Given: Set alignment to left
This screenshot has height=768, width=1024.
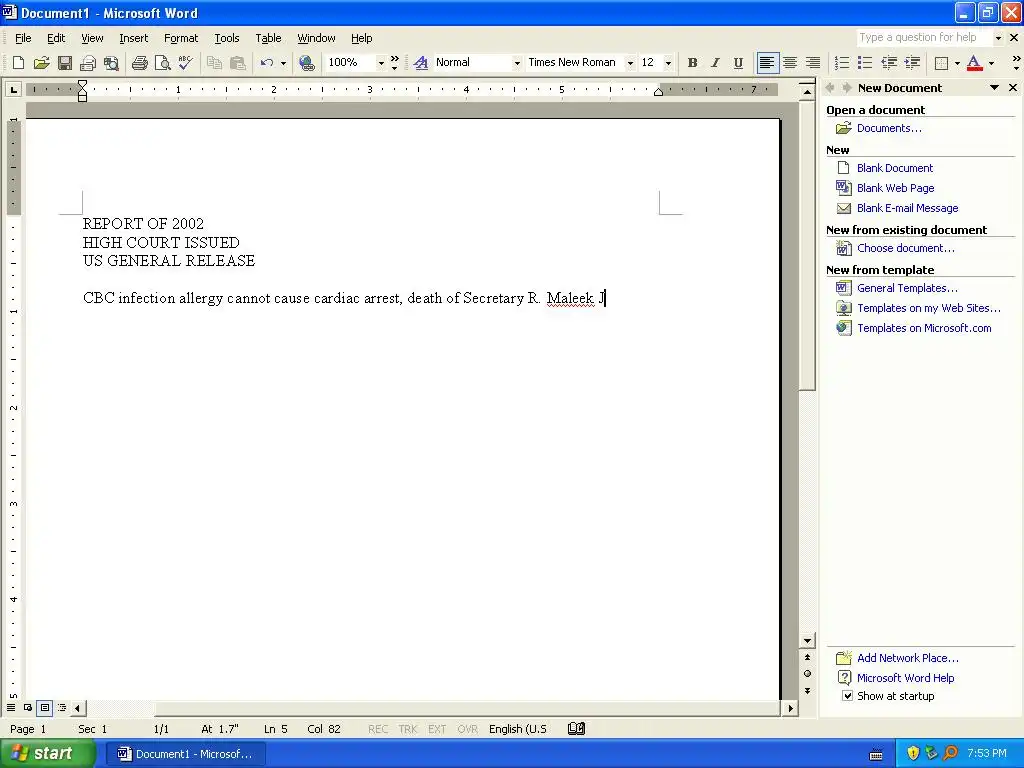Looking at the screenshot, I should (767, 63).
